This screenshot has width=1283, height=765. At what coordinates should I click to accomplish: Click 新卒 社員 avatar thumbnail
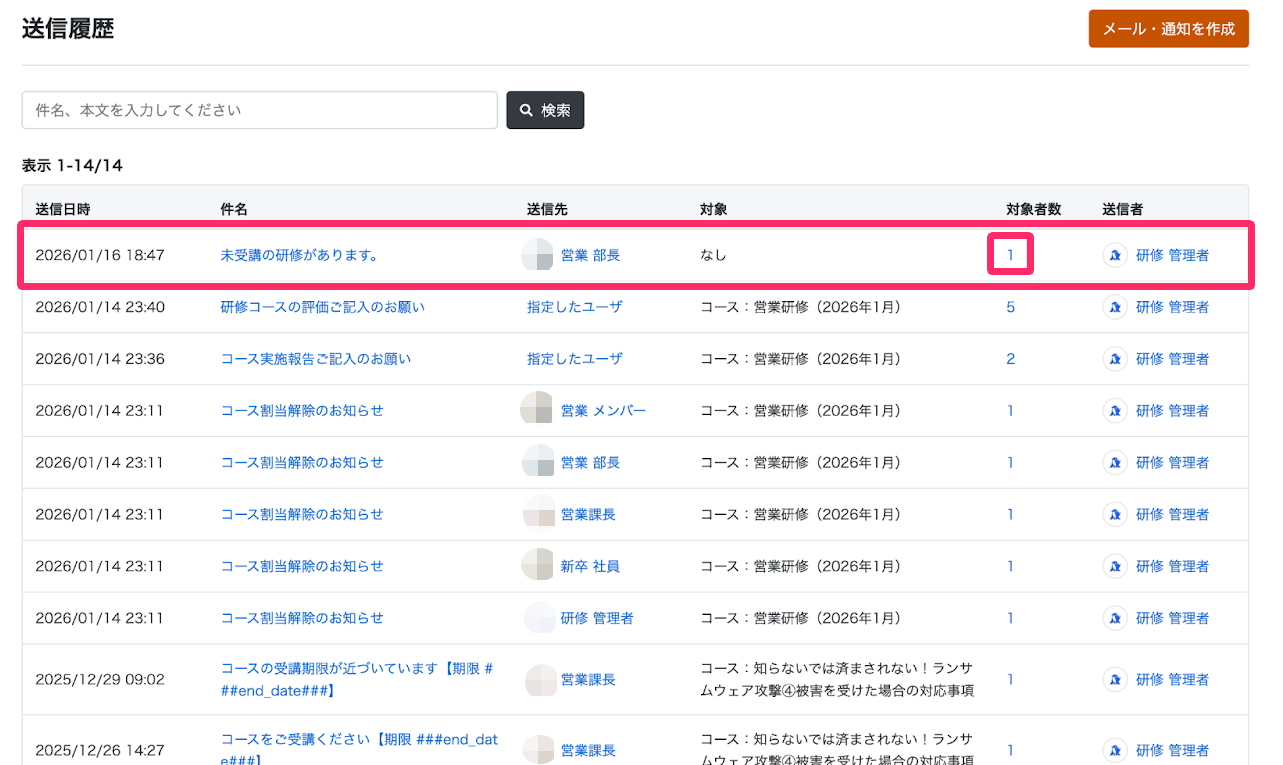pyautogui.click(x=537, y=566)
